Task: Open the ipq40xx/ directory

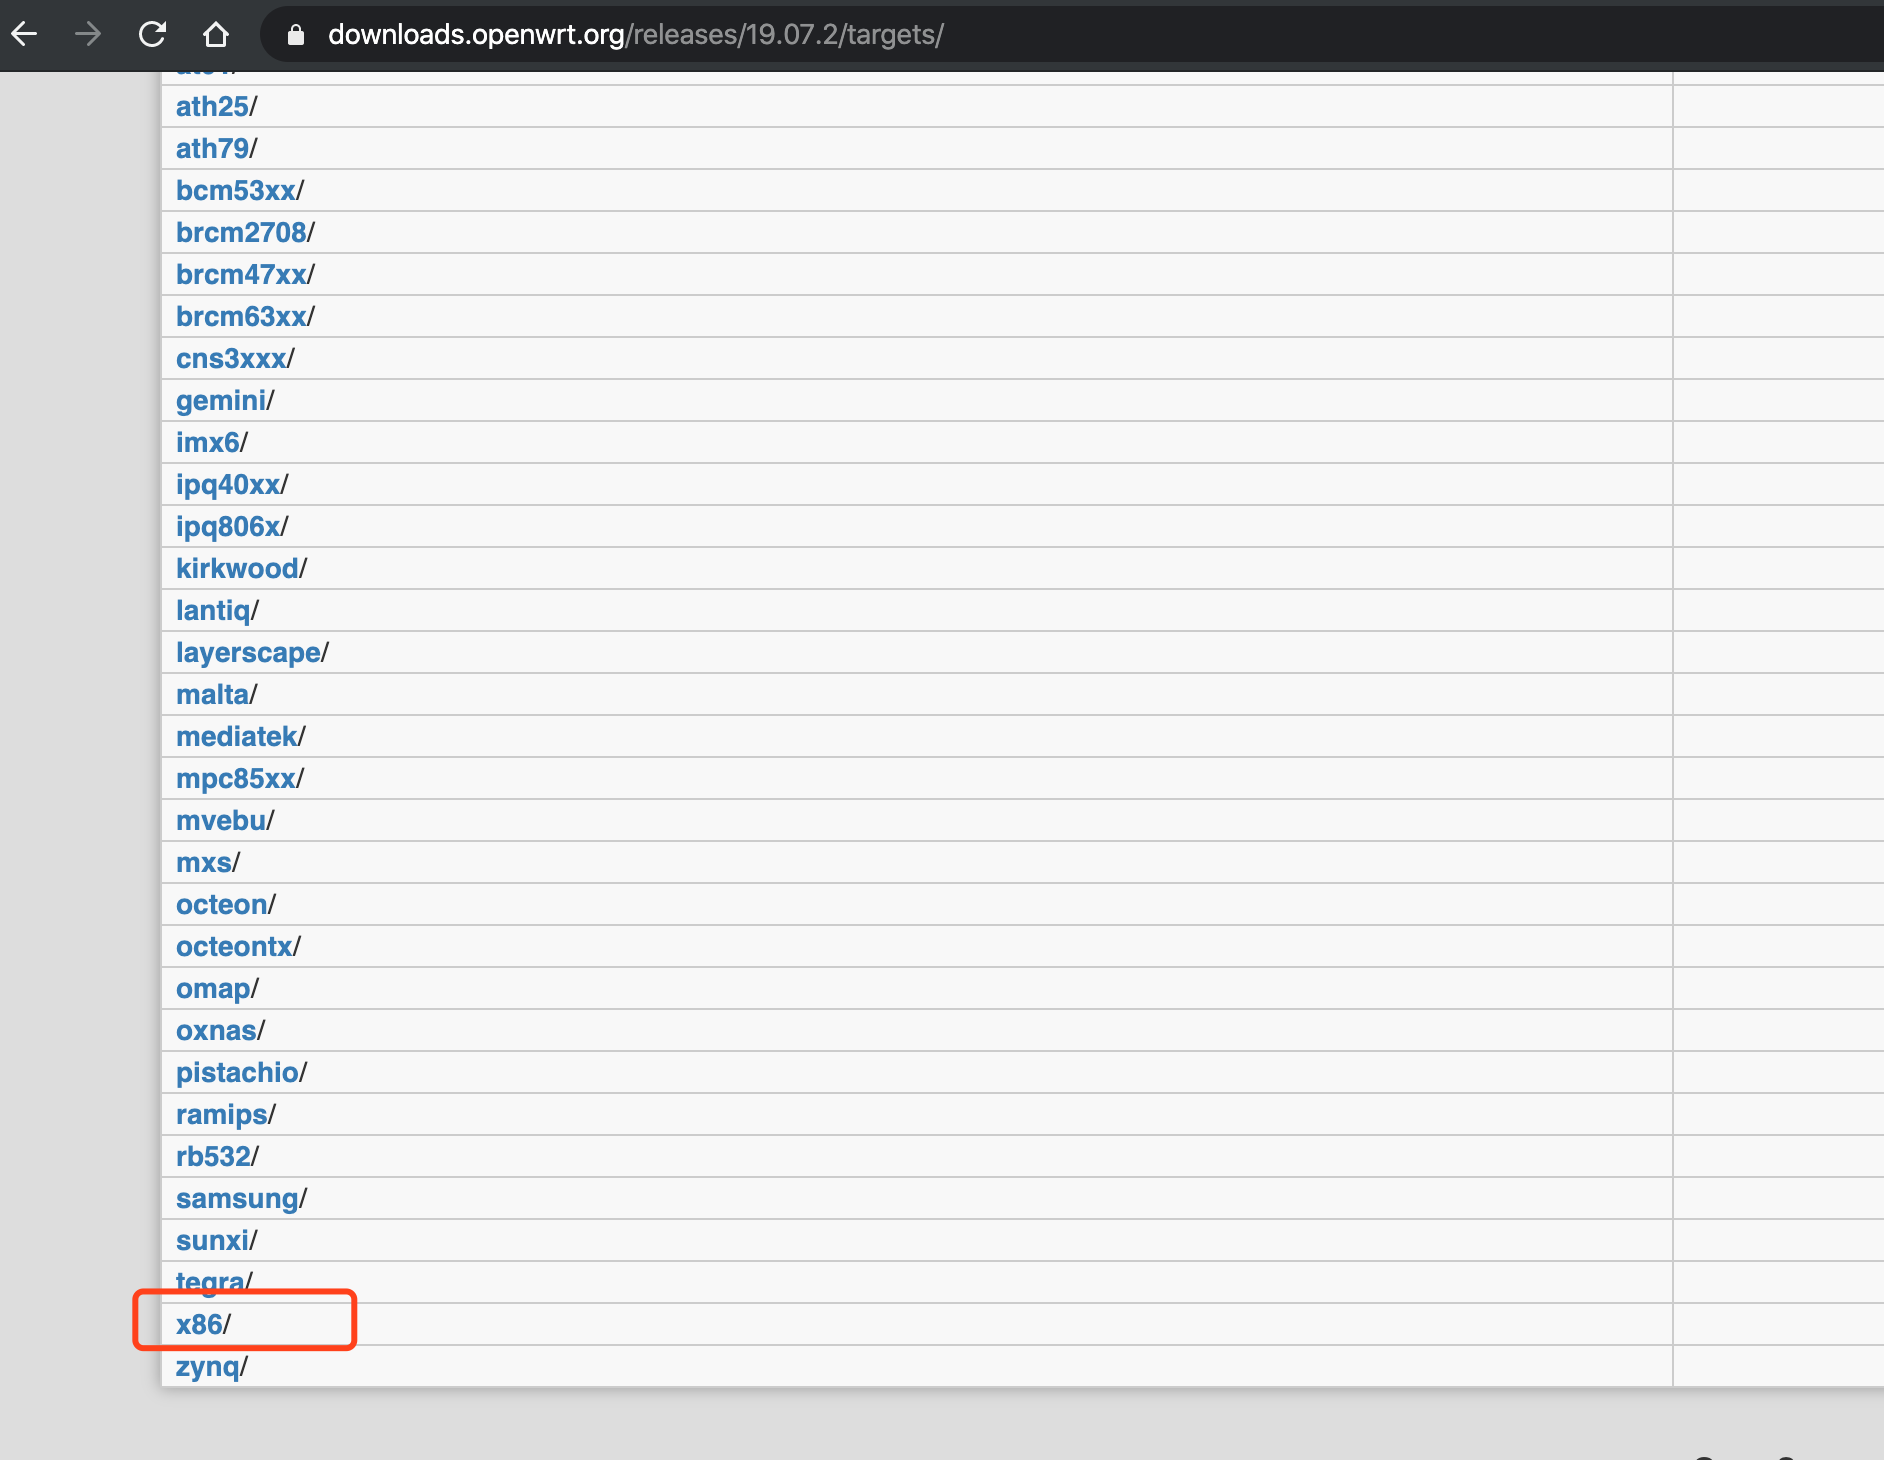Action: point(228,484)
